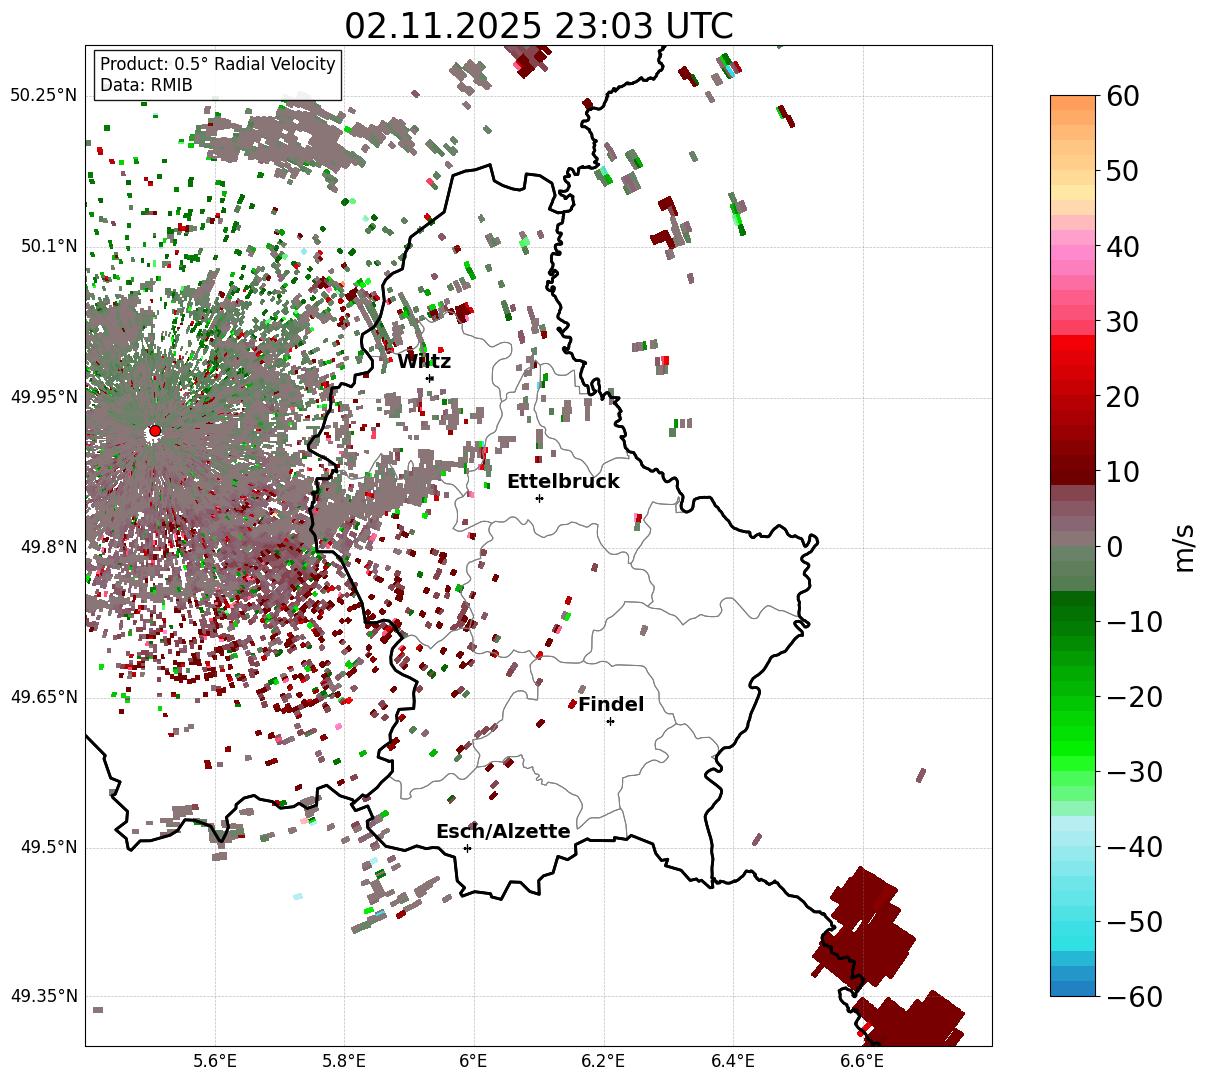Click the colorbar 50 tick label
1207x1081 pixels.
[1121, 171]
